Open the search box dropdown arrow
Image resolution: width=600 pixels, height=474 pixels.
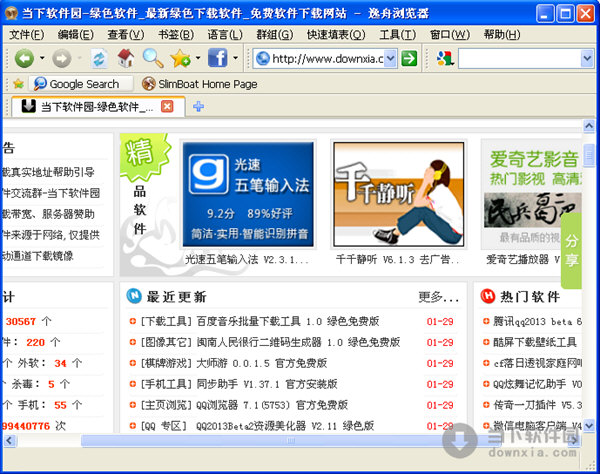pyautogui.click(x=587, y=59)
